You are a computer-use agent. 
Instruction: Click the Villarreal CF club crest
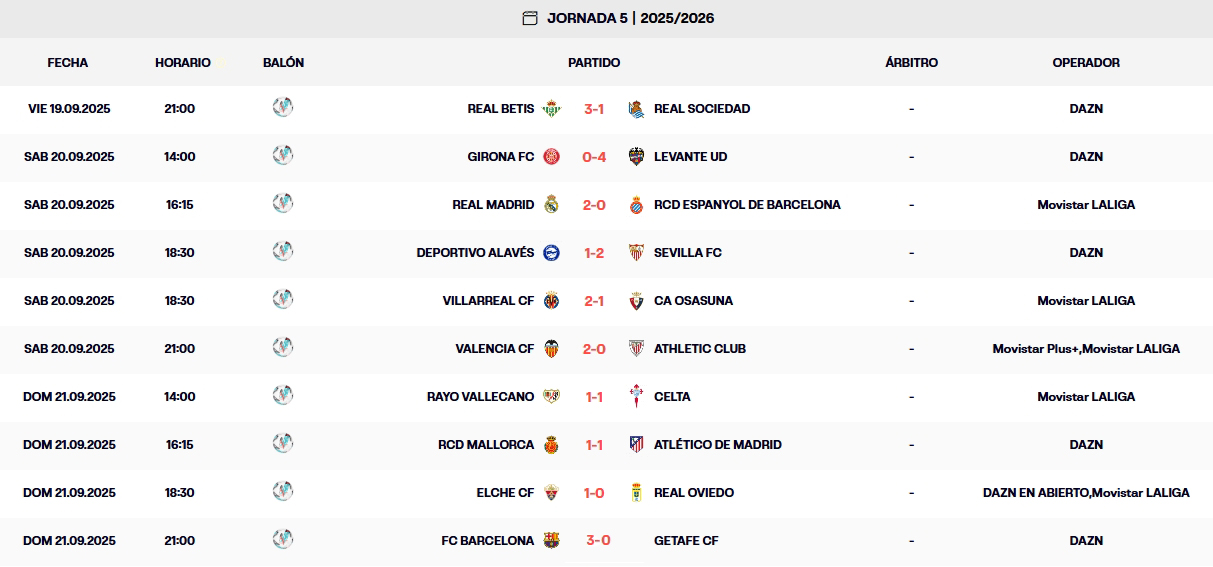[x=552, y=301]
